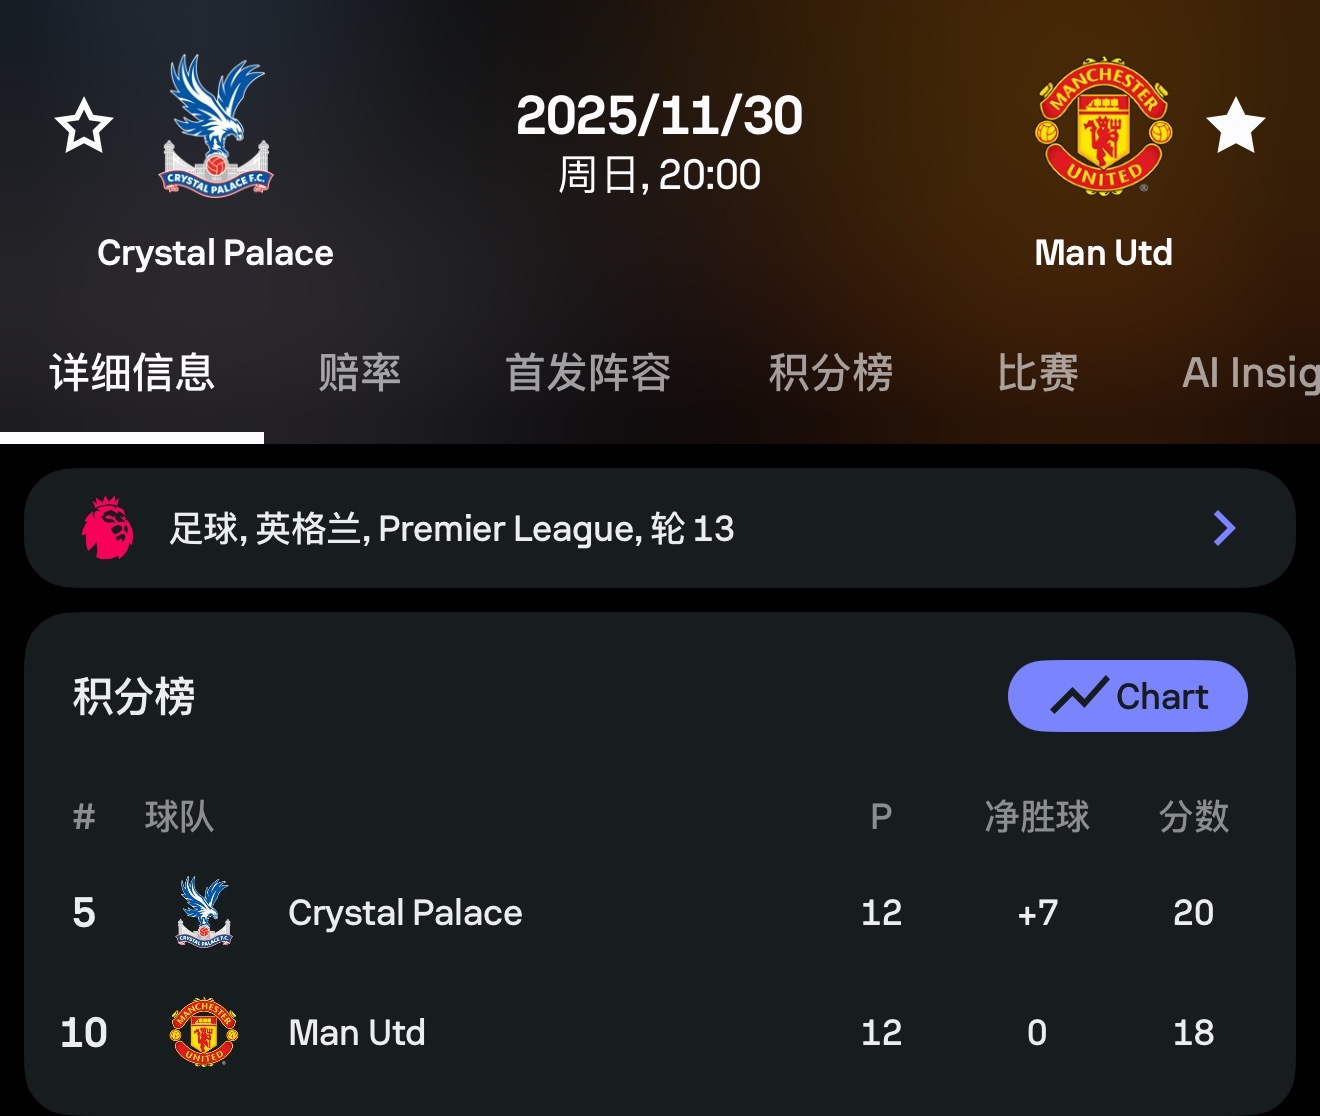1320x1116 pixels.
Task: Tap the Crystal Palace crest in header
Action: [x=216, y=126]
